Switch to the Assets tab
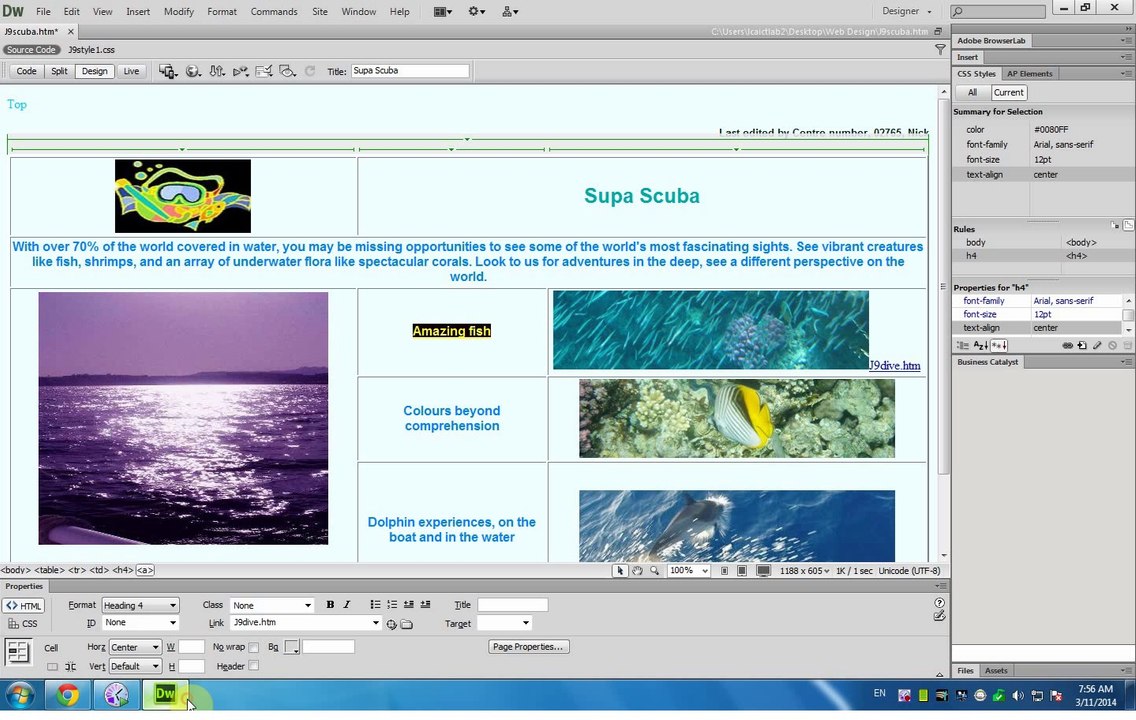The height and width of the screenshot is (720, 1136). tap(996, 671)
